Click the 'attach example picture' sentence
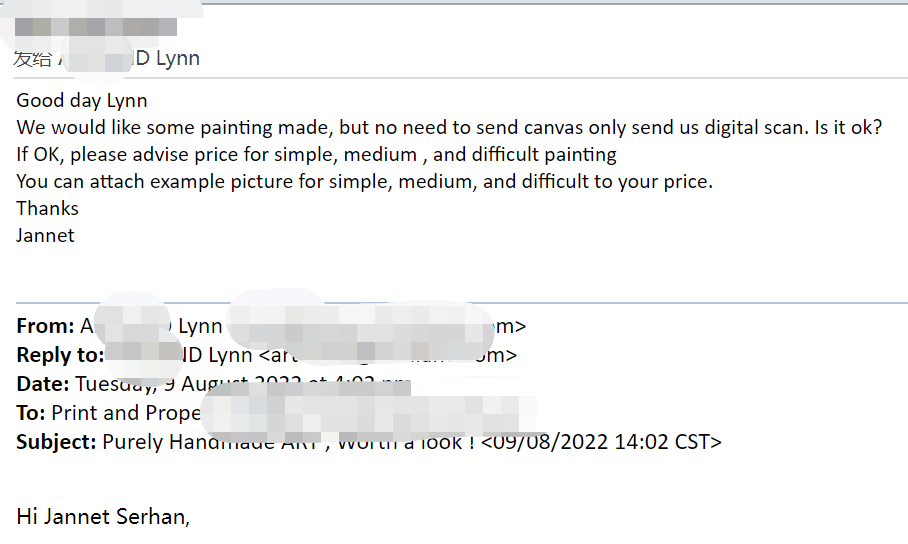The image size is (908, 544). [x=364, y=182]
